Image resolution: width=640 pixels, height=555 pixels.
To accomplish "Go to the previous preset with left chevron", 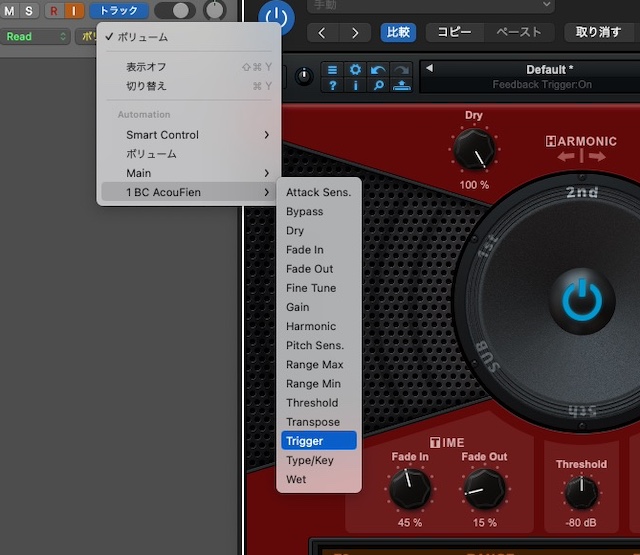I will click(322, 32).
